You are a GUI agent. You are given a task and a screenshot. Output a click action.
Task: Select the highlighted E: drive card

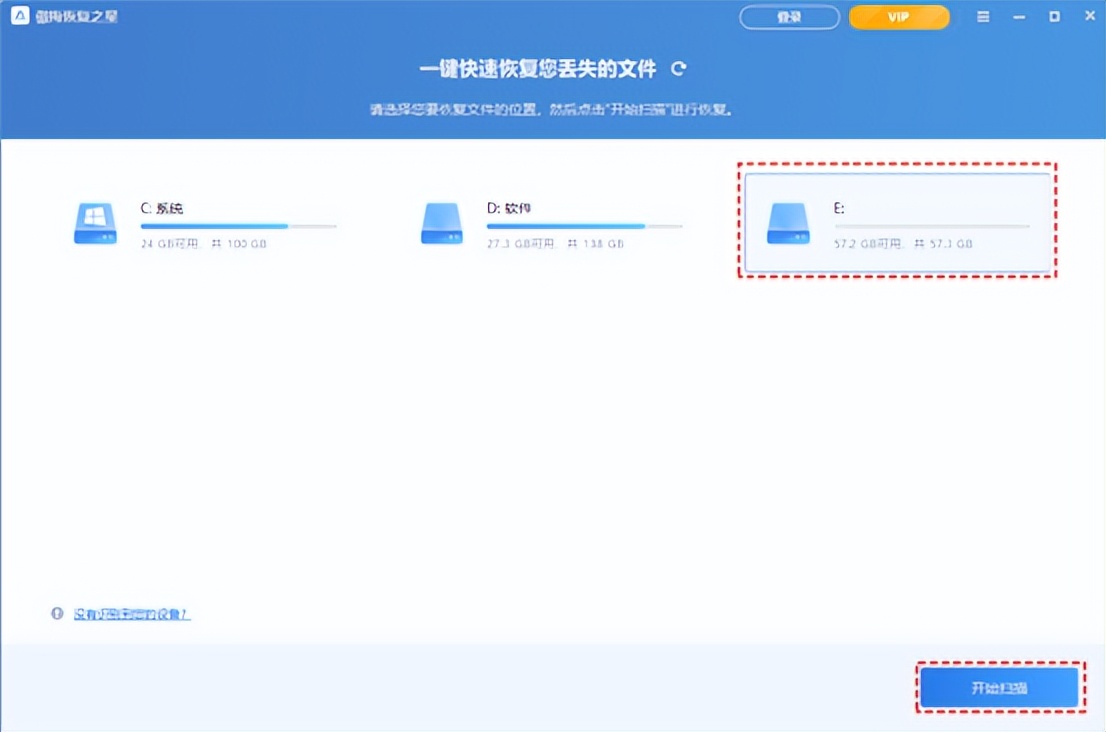(898, 222)
